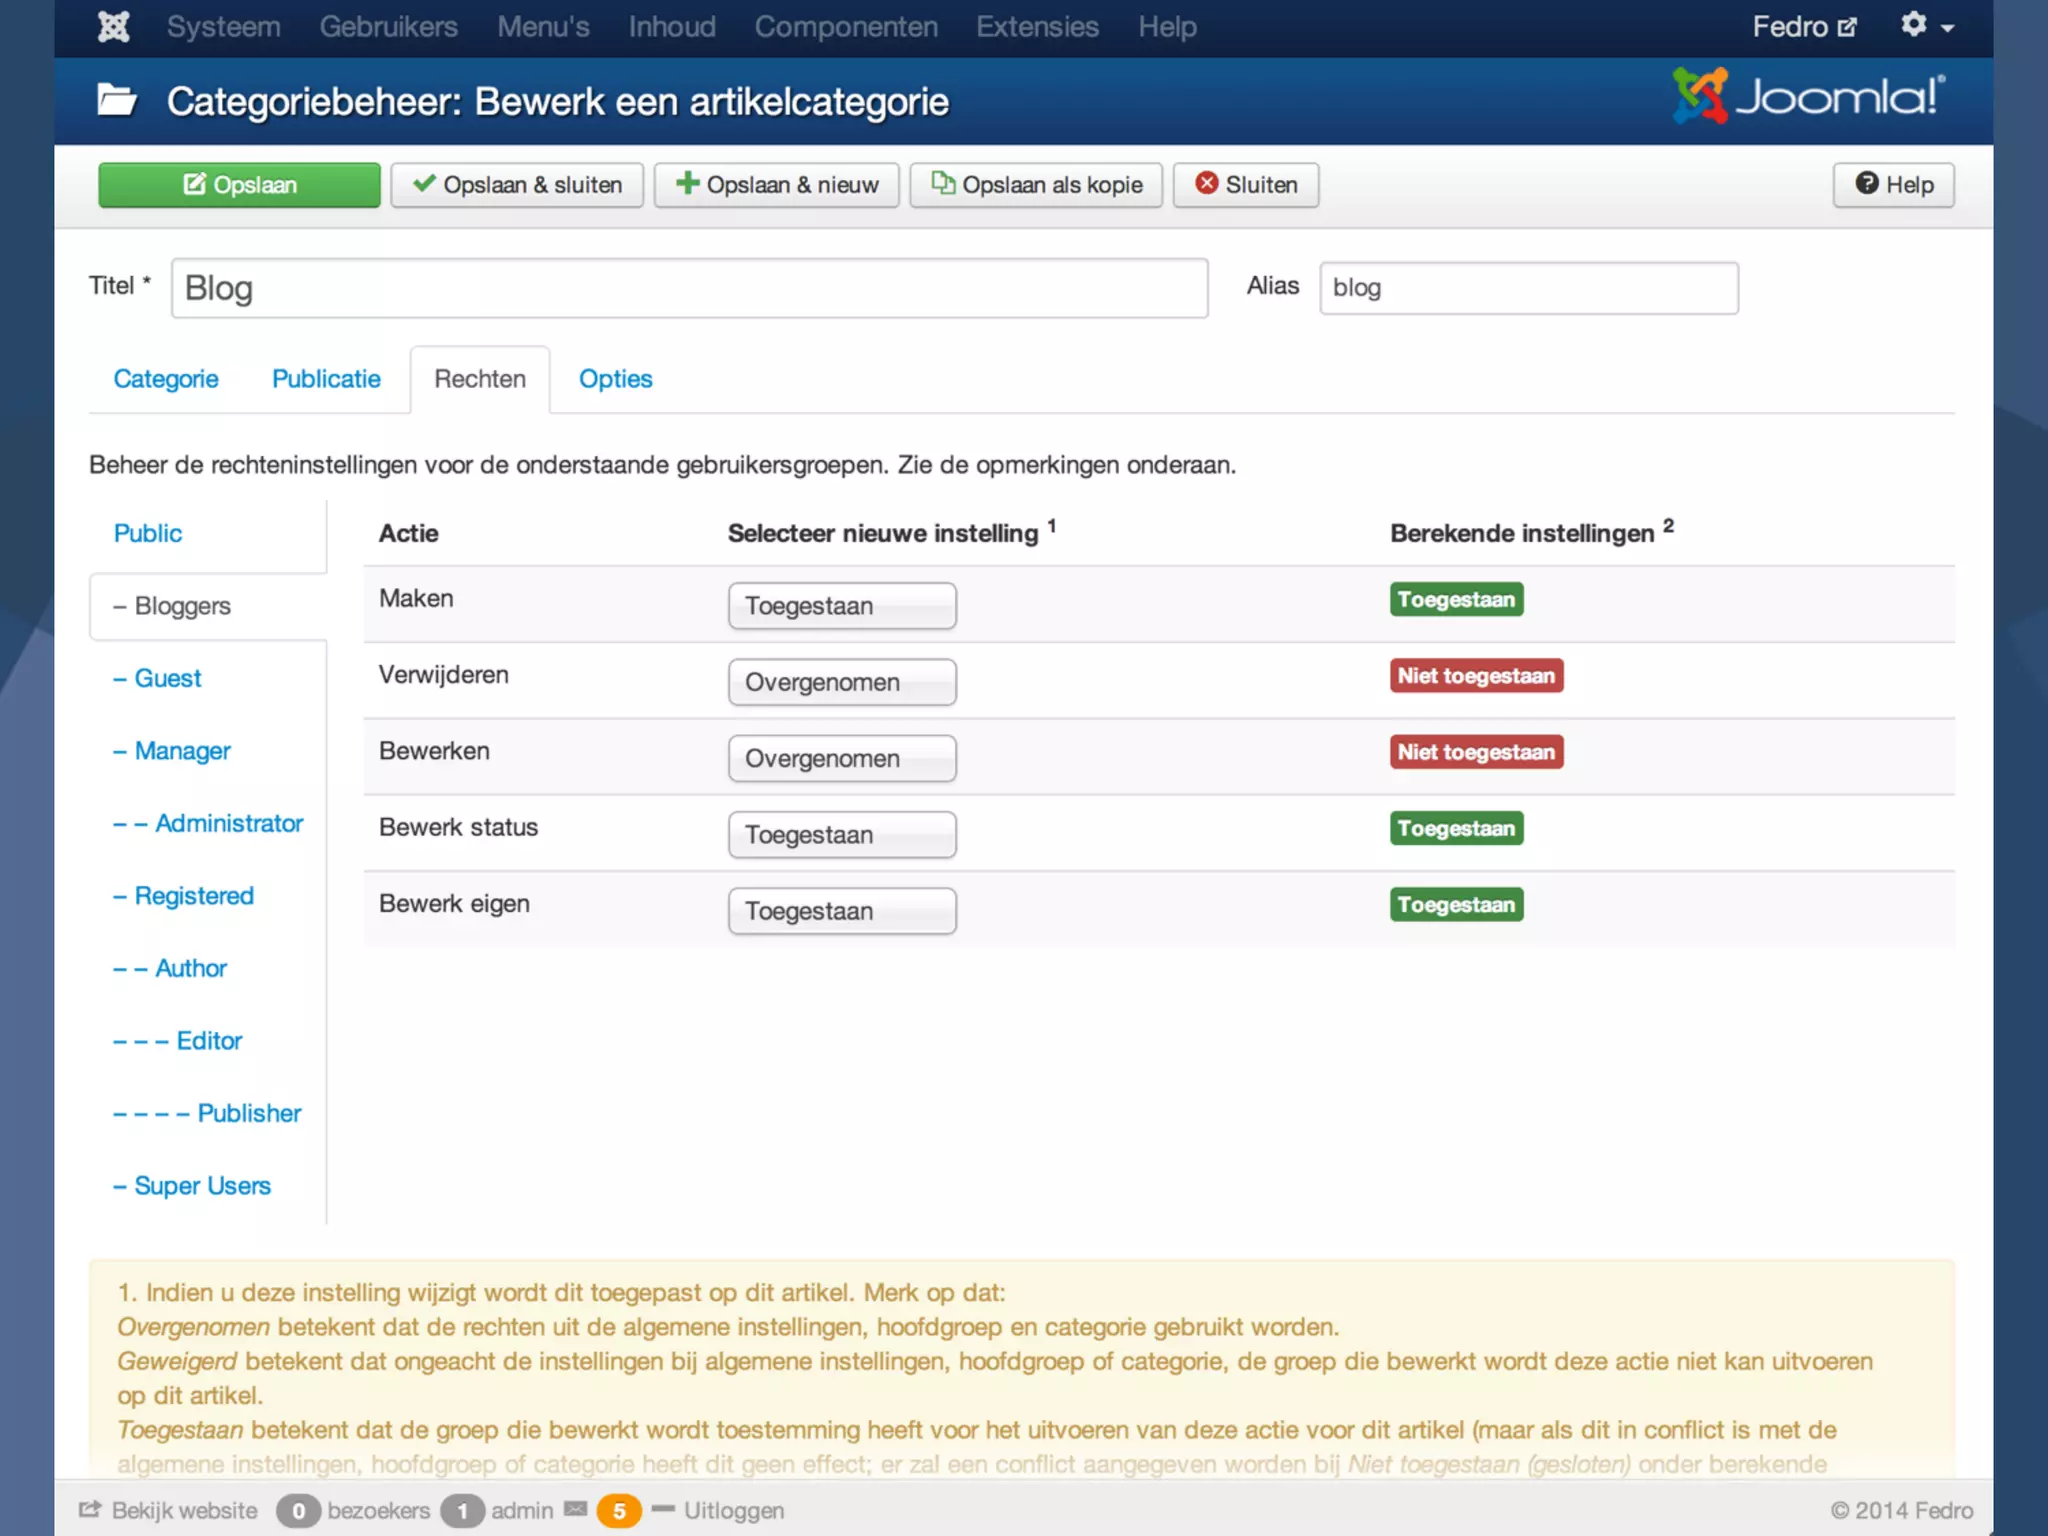Screen dimensions: 2048x1536
Task: Open the Verwijderen permission dropdown
Action: coord(842,682)
